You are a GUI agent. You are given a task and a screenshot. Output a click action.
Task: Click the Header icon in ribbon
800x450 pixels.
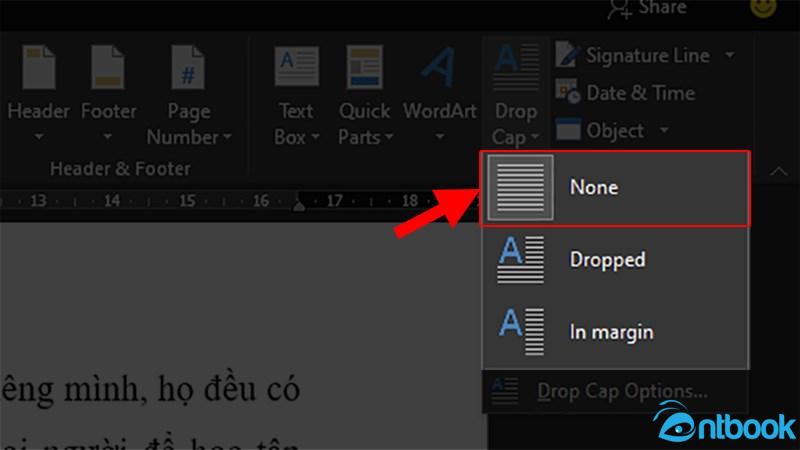38,67
